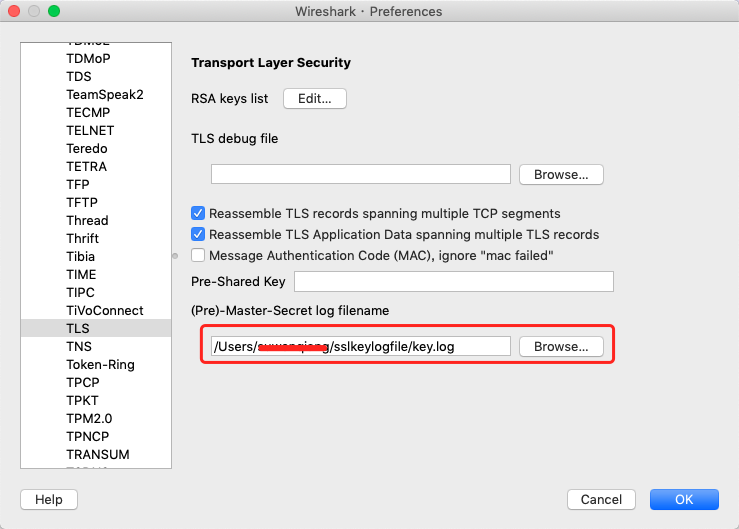Select TPCP protocol entry
Viewport: 739px width, 529px height.
pyautogui.click(x=96, y=382)
